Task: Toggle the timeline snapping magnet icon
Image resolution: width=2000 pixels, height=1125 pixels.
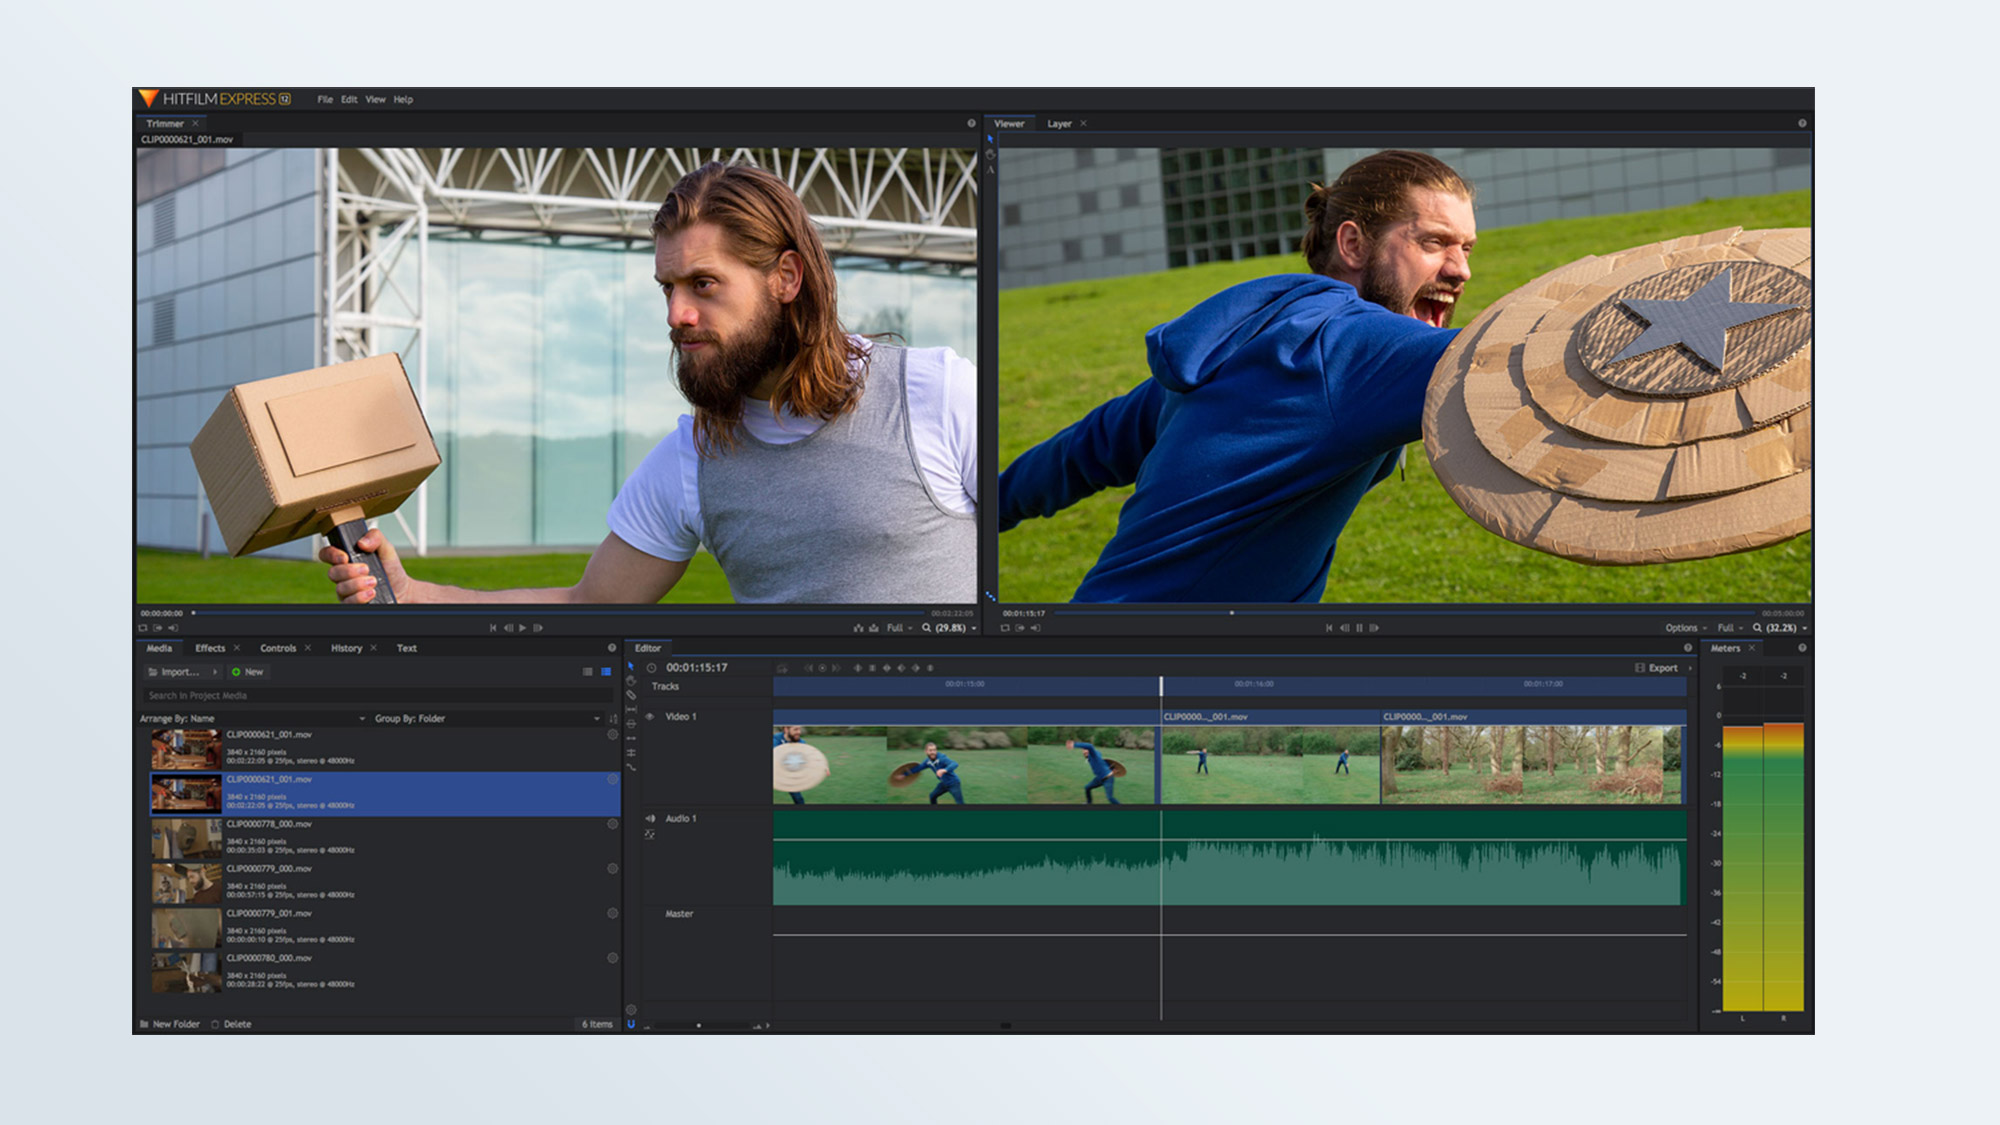Action: [x=631, y=1024]
